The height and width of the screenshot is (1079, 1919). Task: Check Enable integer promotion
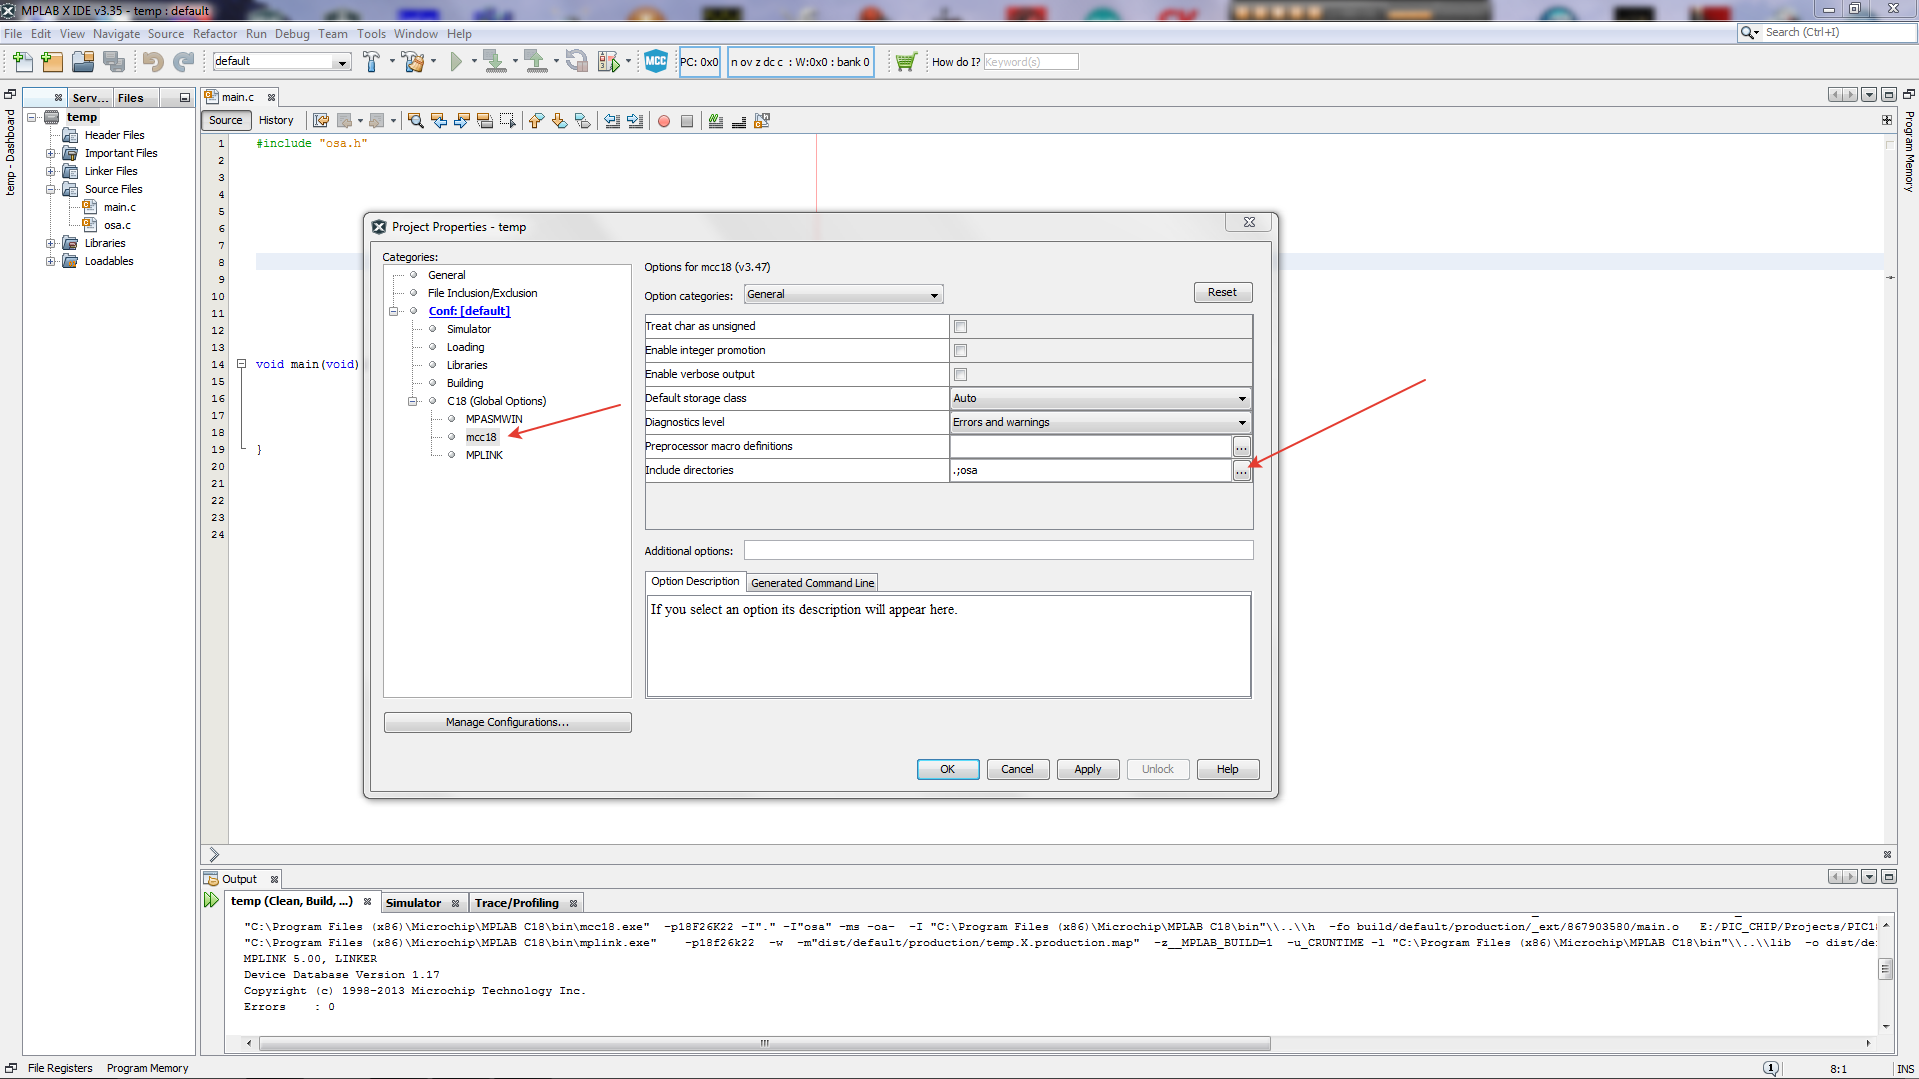click(960, 351)
